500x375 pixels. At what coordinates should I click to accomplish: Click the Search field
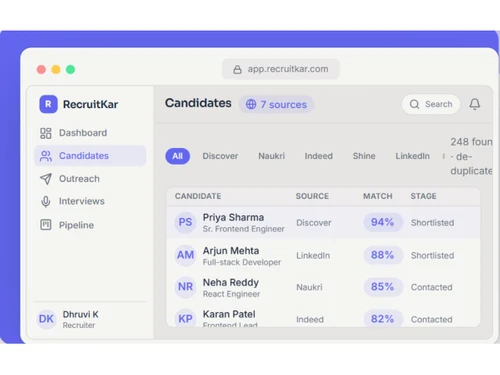click(x=431, y=104)
